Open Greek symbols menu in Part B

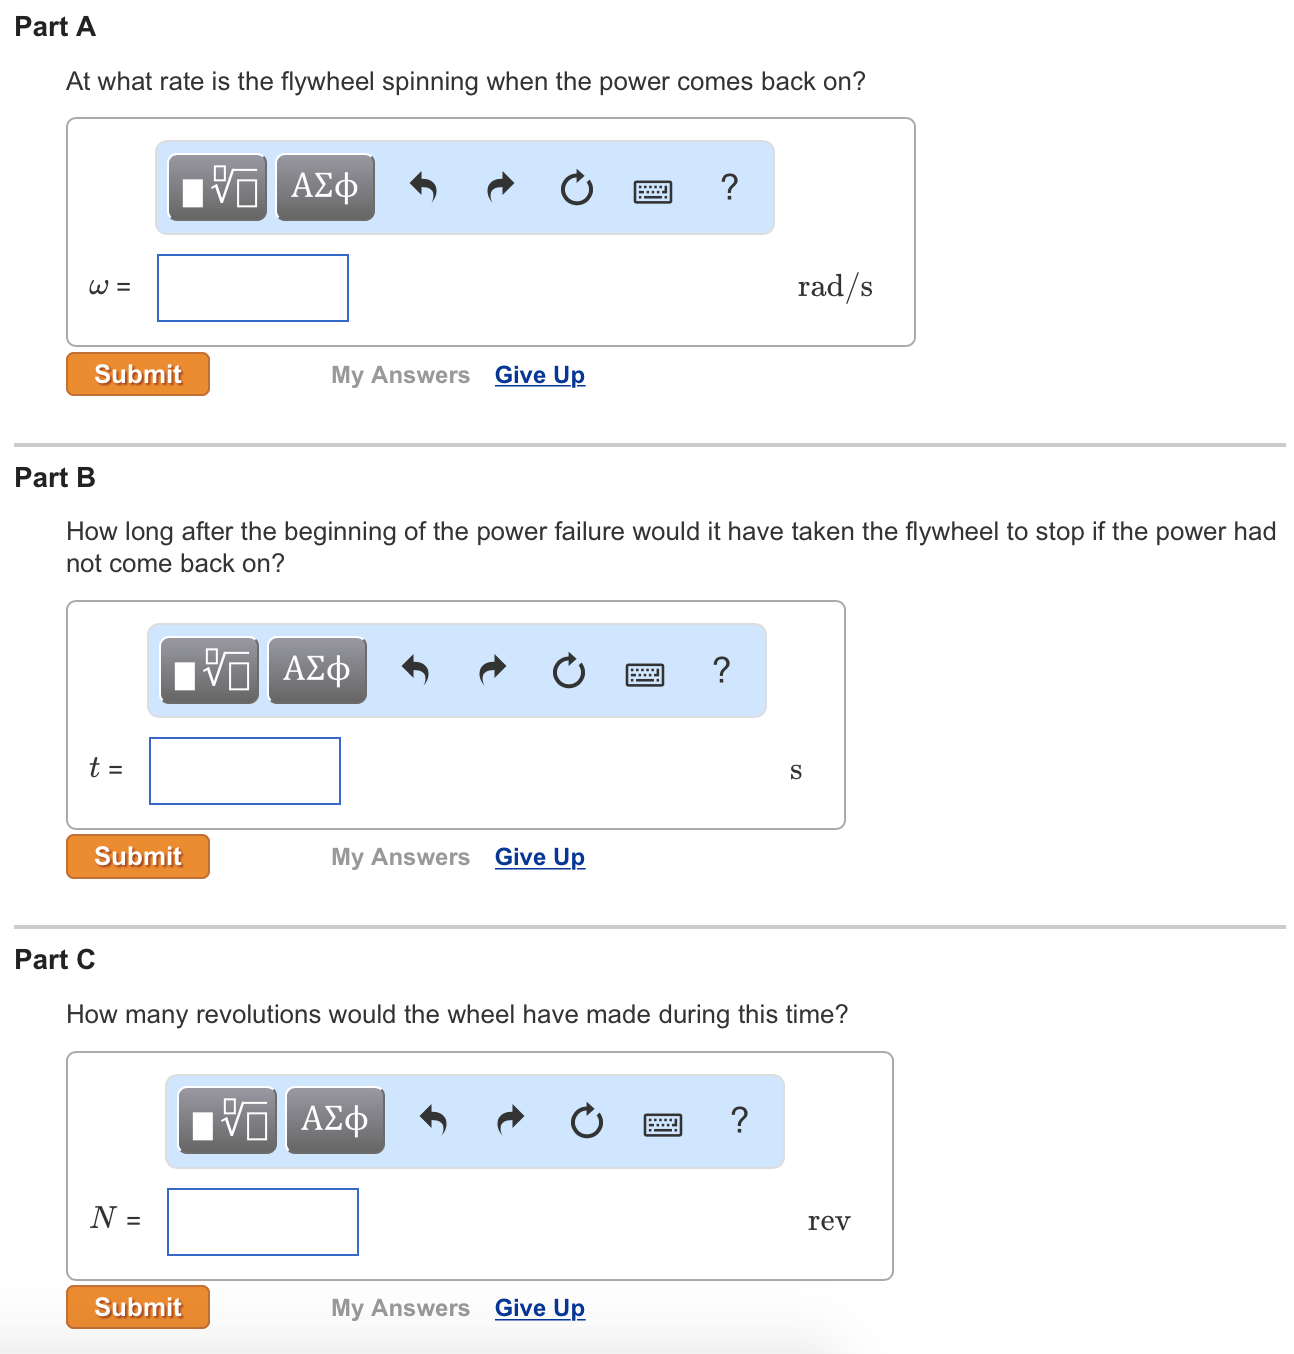pos(317,670)
